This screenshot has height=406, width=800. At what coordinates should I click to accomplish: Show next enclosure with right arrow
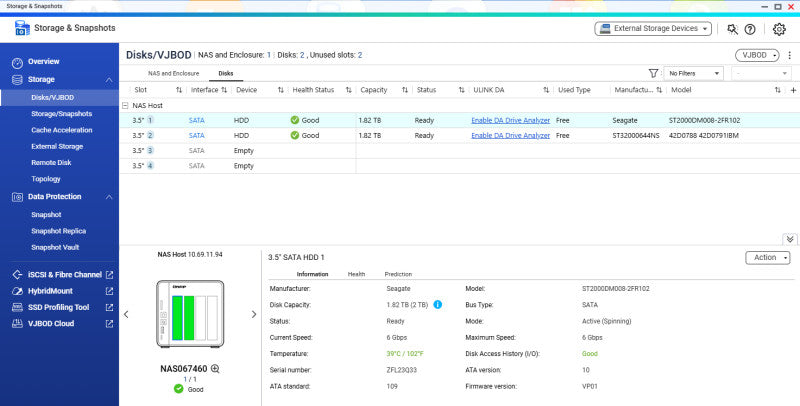[x=254, y=315]
